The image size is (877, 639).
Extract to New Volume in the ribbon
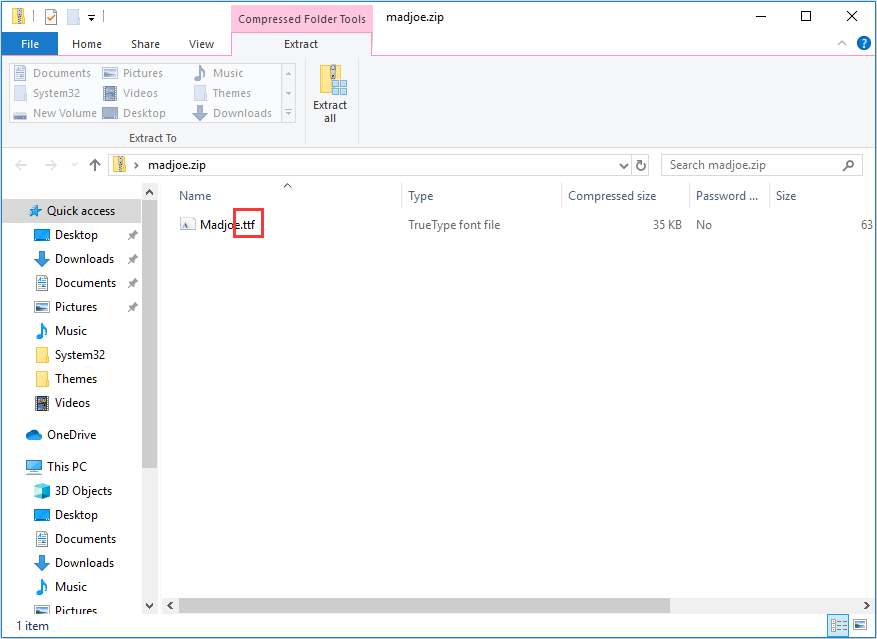click(x=55, y=113)
